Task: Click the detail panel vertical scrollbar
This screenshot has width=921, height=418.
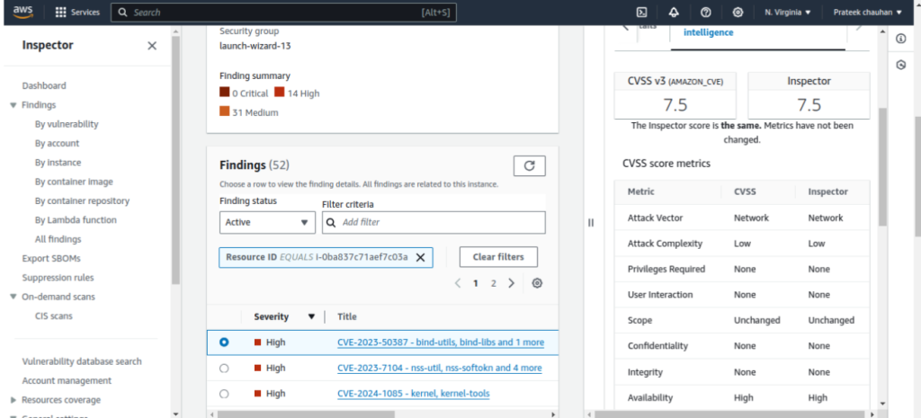Action: coord(882,167)
